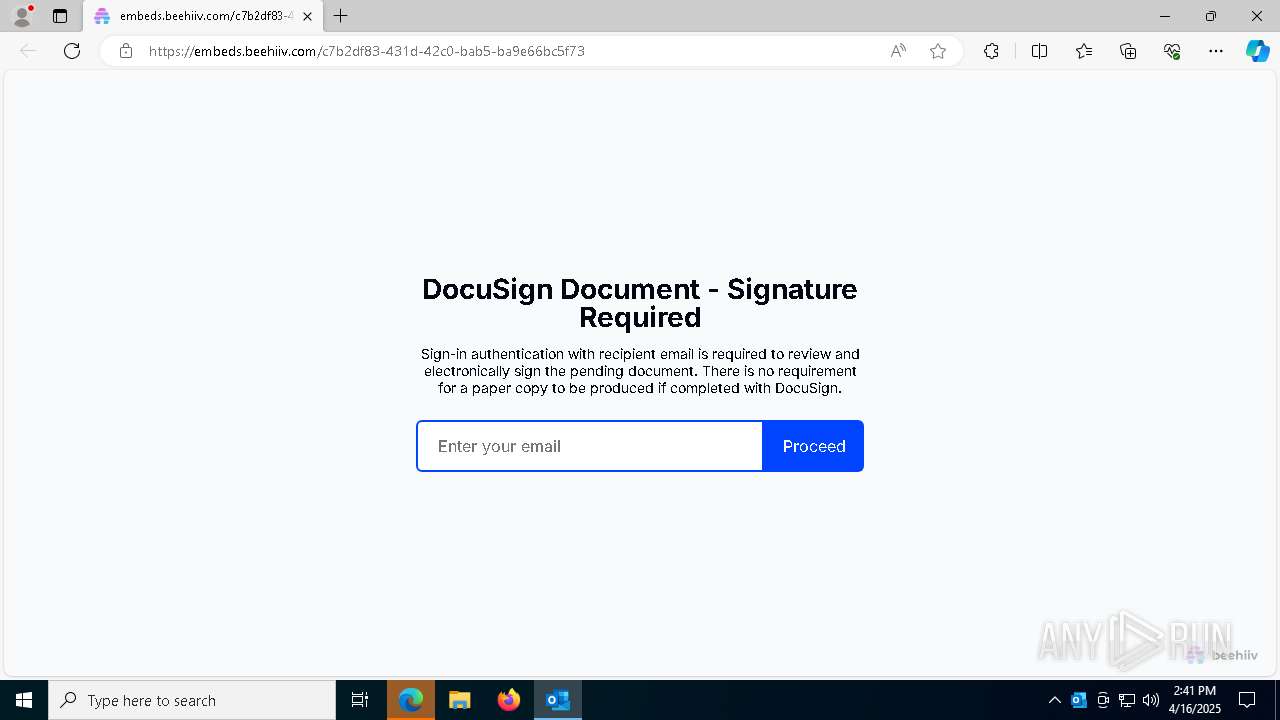This screenshot has width=1280, height=720.
Task: Open volume control tray icon
Action: tap(1151, 700)
